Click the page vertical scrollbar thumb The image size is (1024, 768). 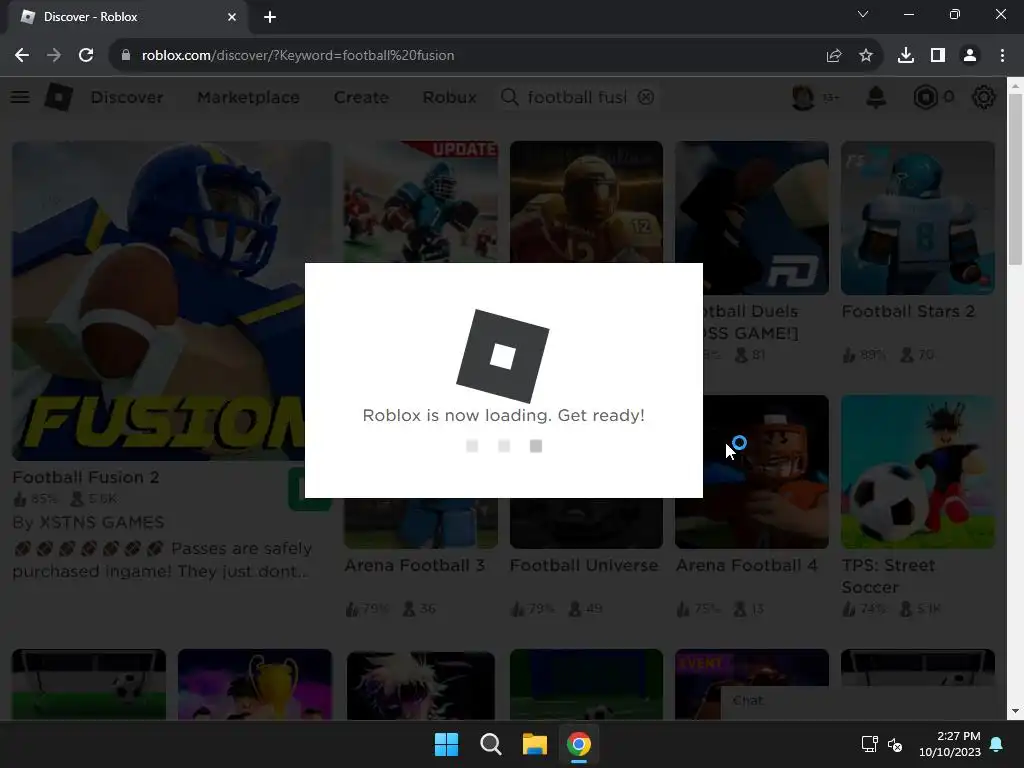(x=1015, y=180)
